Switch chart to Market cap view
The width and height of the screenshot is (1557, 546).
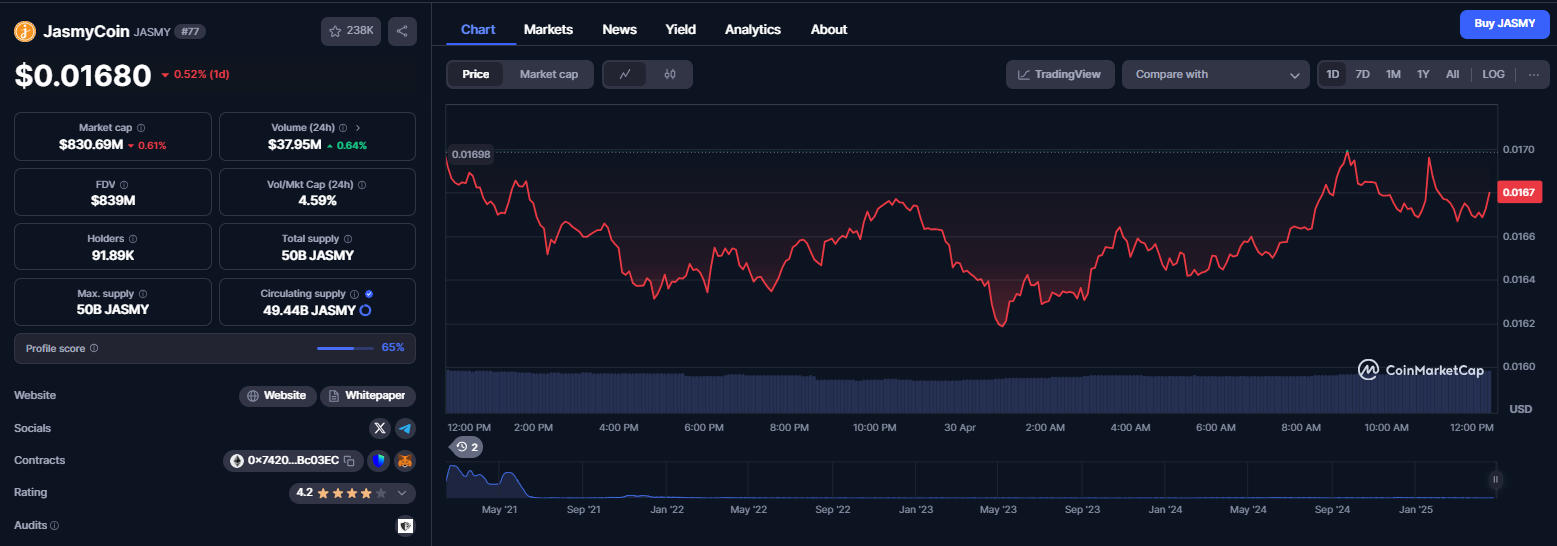pos(548,74)
